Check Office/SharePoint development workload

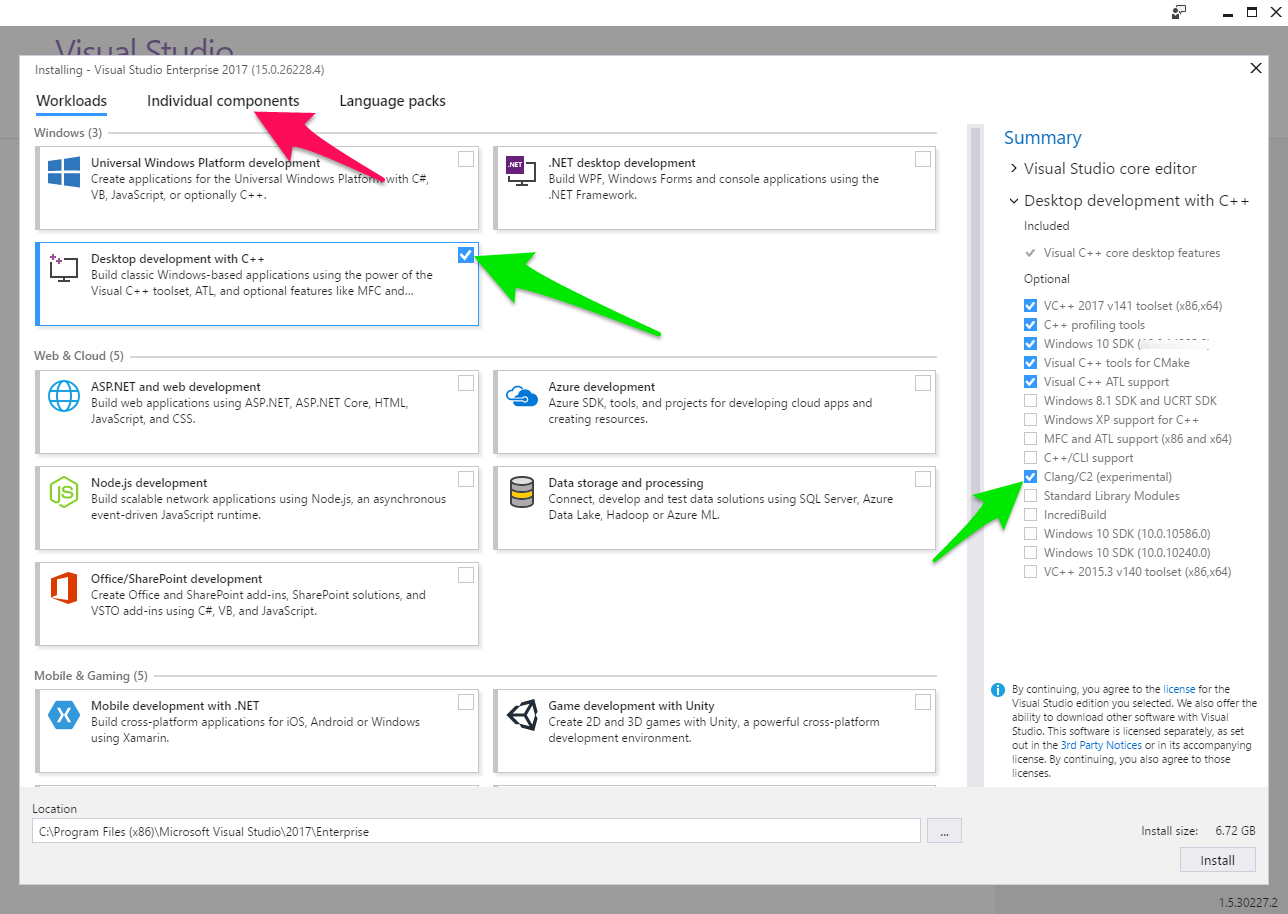coord(466,575)
